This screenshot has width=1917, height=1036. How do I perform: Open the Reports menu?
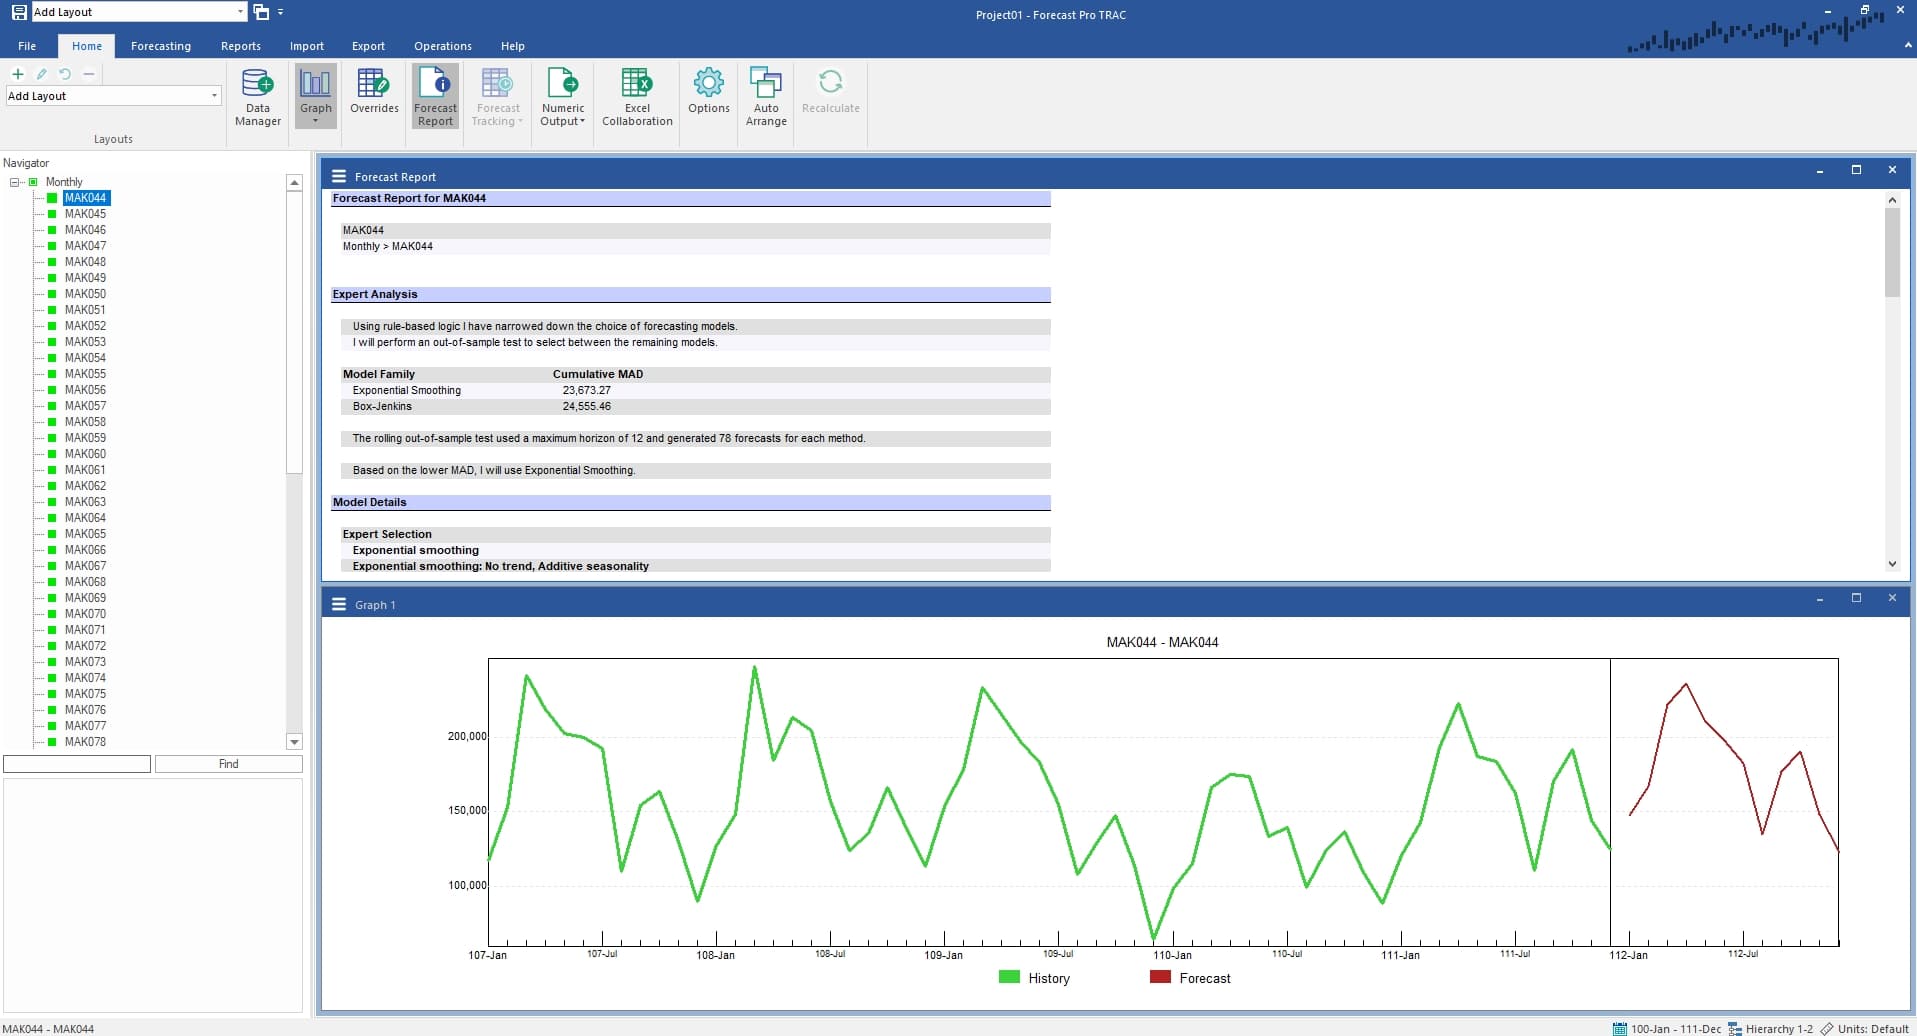point(240,46)
